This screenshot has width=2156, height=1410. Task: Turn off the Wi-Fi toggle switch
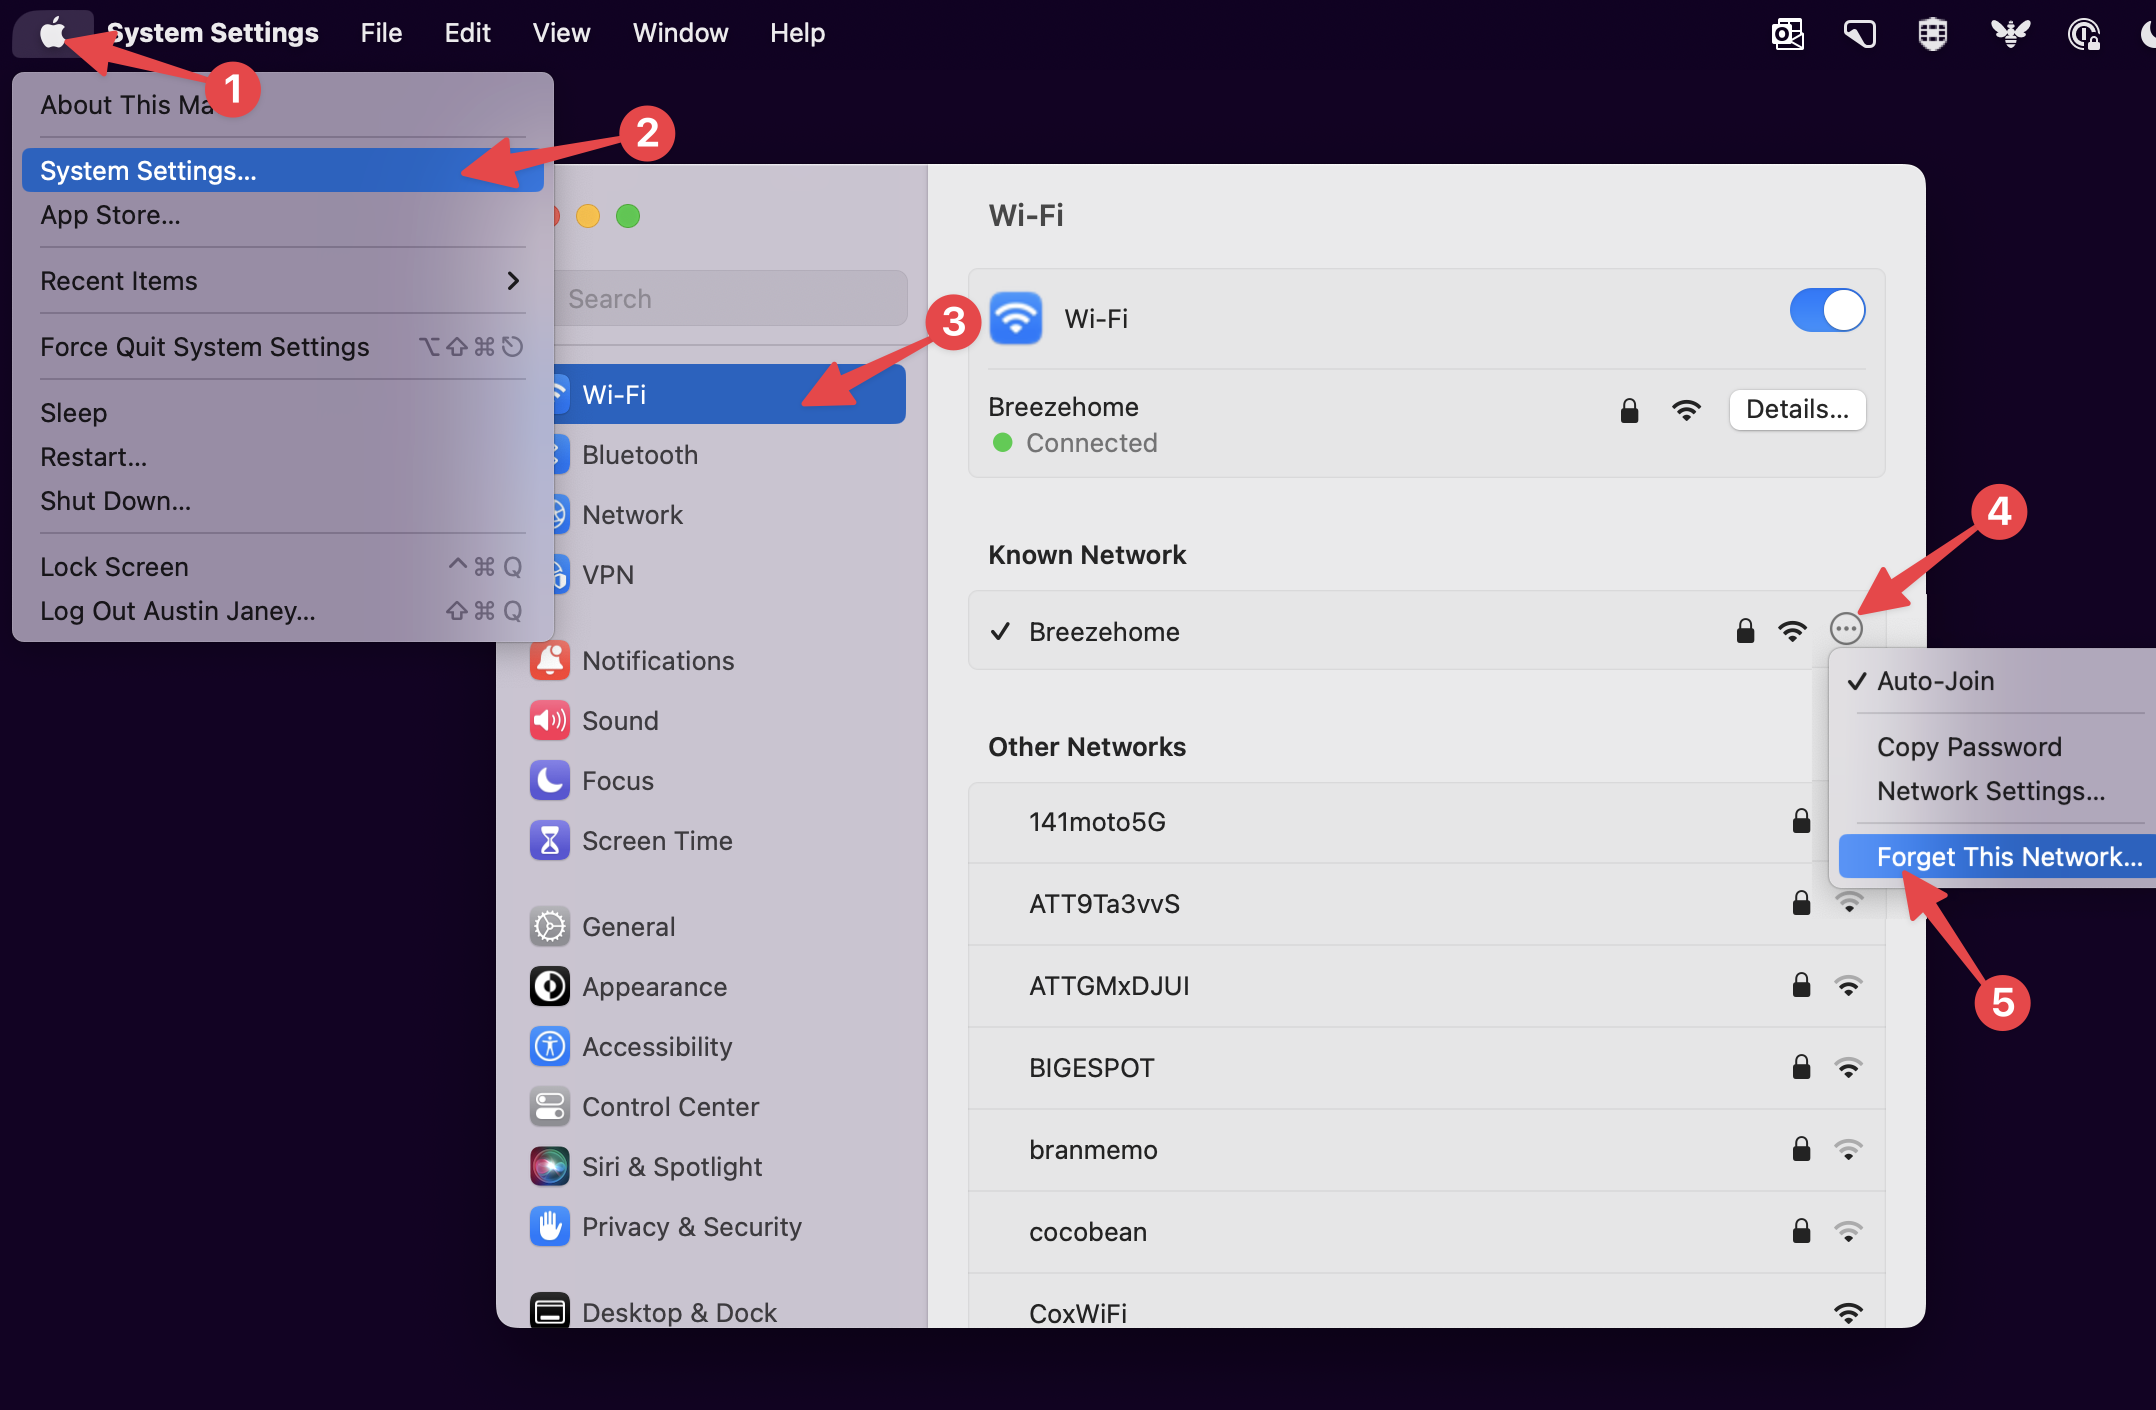pos(1826,311)
